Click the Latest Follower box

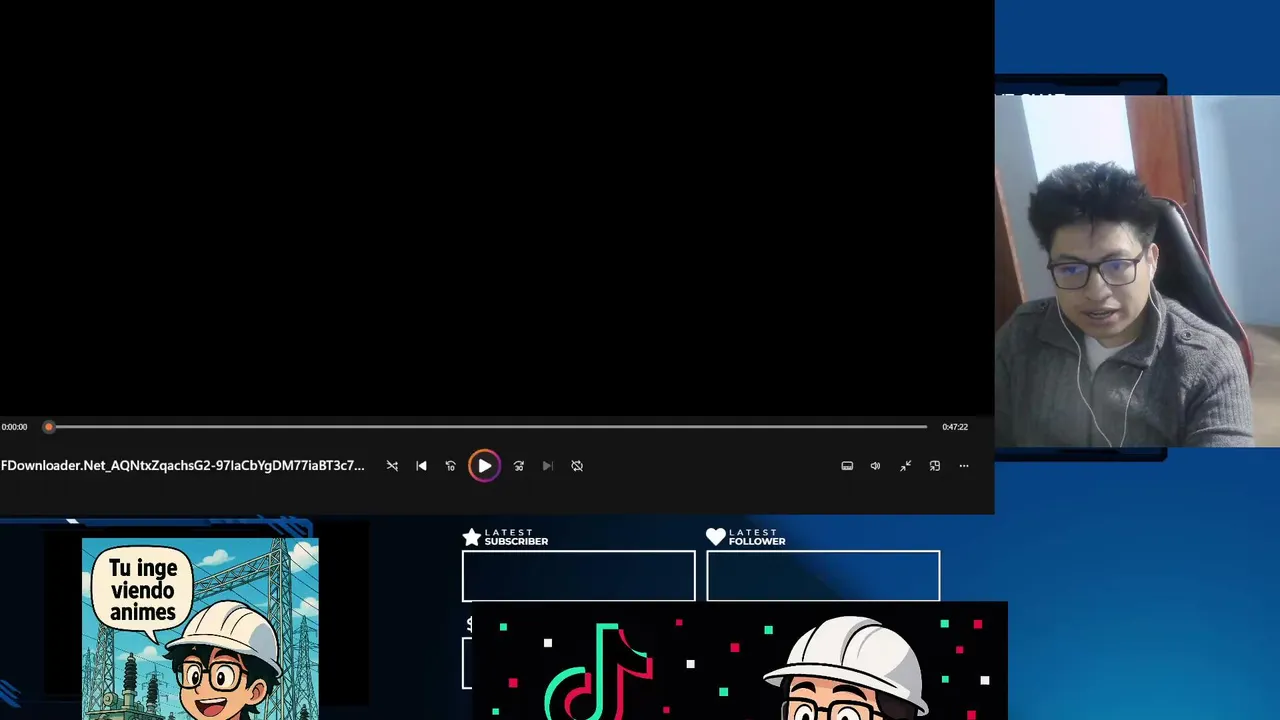tap(823, 576)
